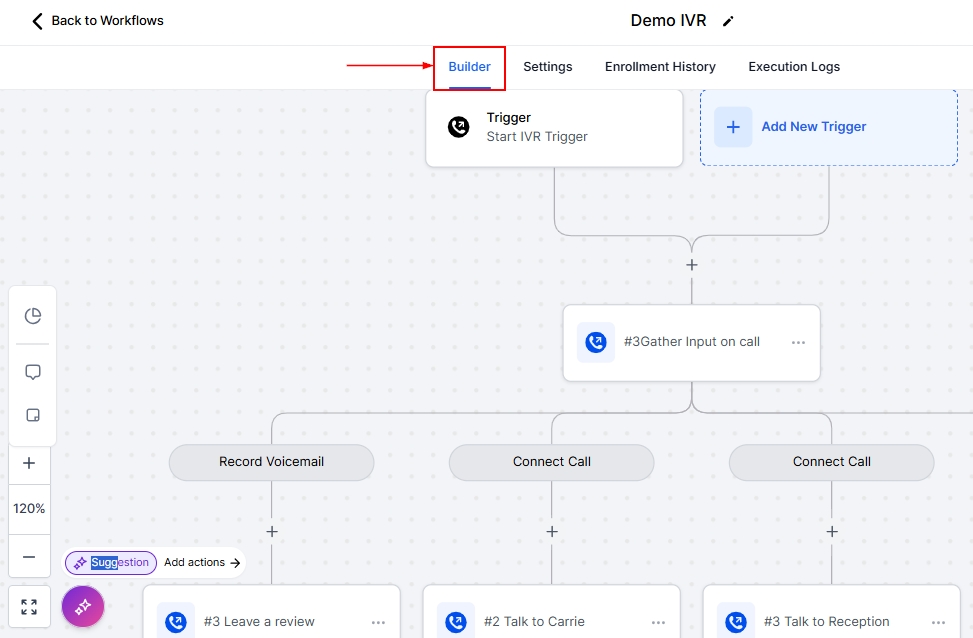Image resolution: width=973 pixels, height=638 pixels.
Task: Click the fit-to-screen expand icon
Action: tap(29, 607)
